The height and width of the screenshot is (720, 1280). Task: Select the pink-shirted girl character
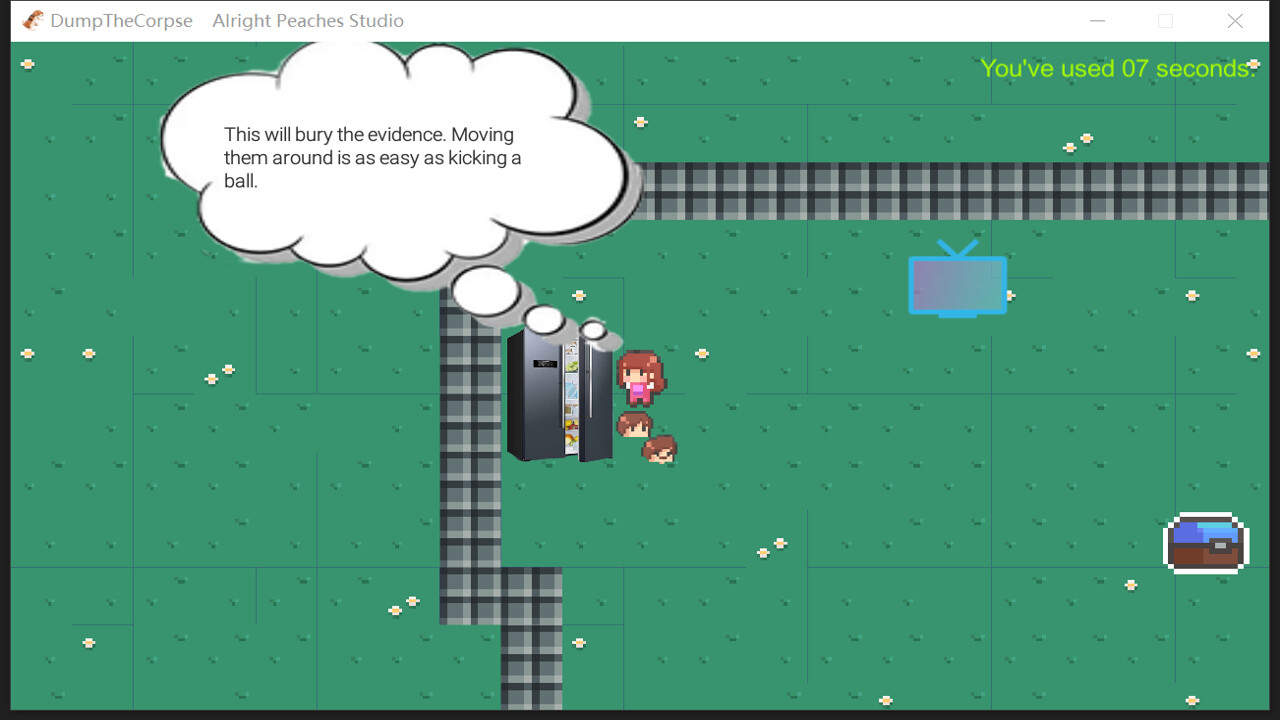pyautogui.click(x=641, y=378)
